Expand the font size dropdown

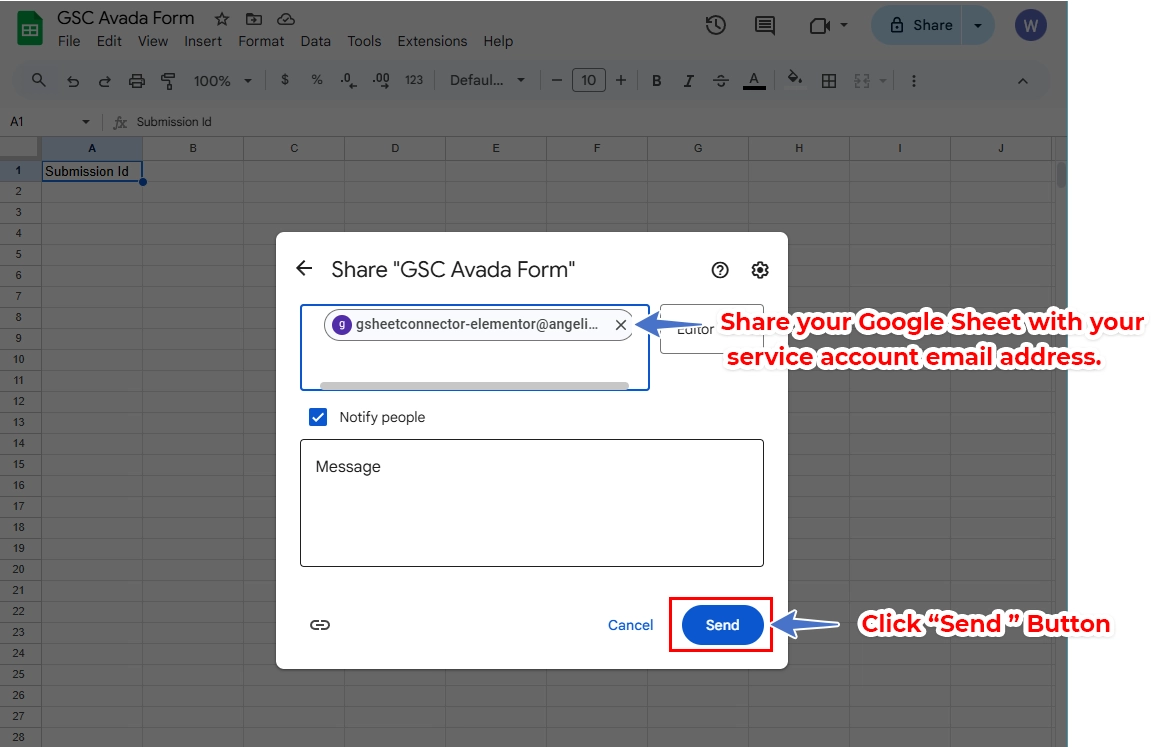tap(588, 80)
